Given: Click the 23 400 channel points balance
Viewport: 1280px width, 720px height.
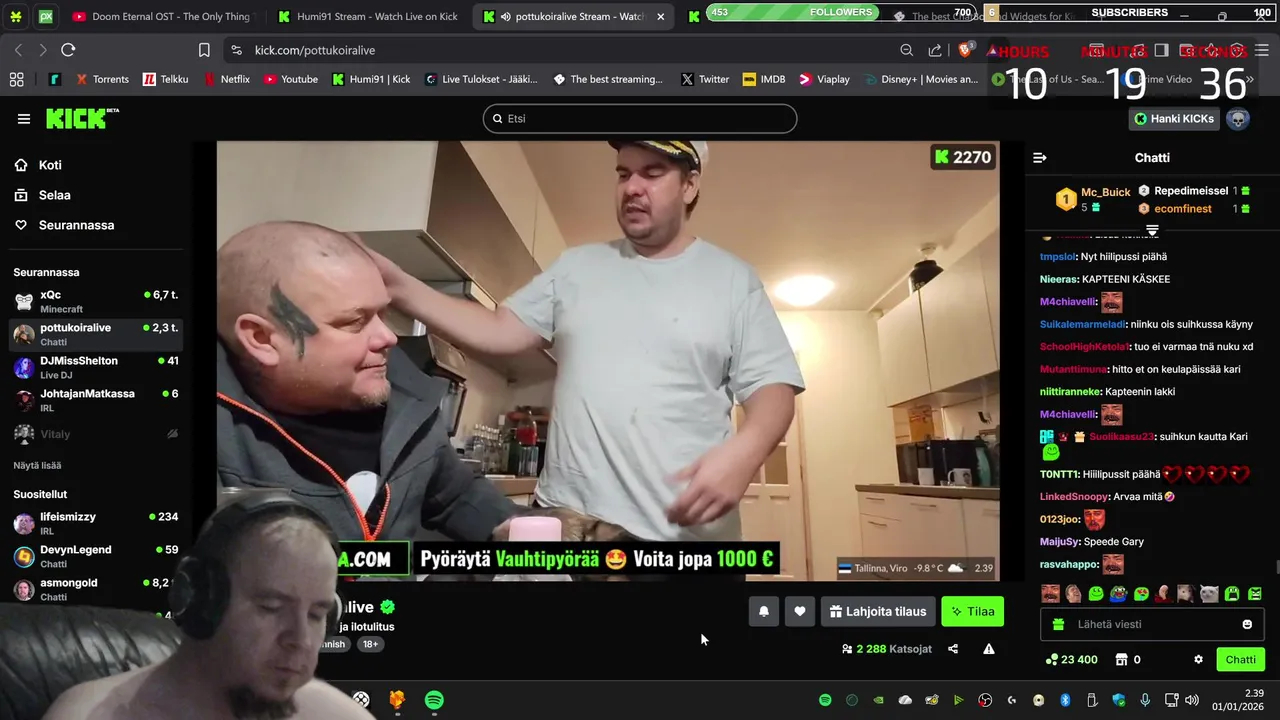Looking at the screenshot, I should click(1071, 659).
